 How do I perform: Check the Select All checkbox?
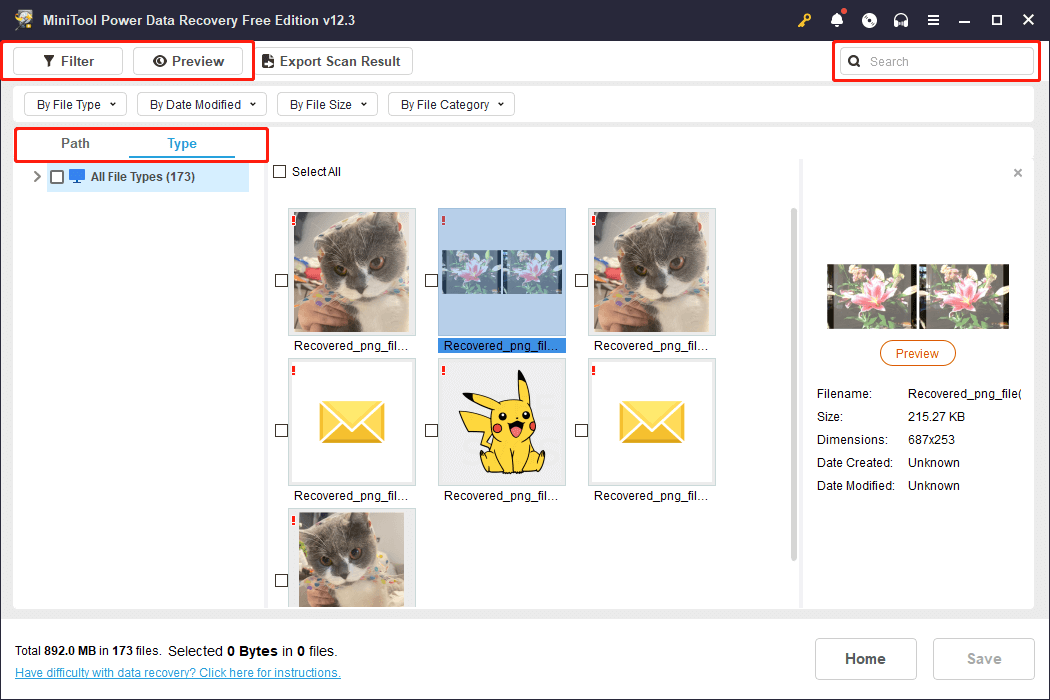pos(280,172)
